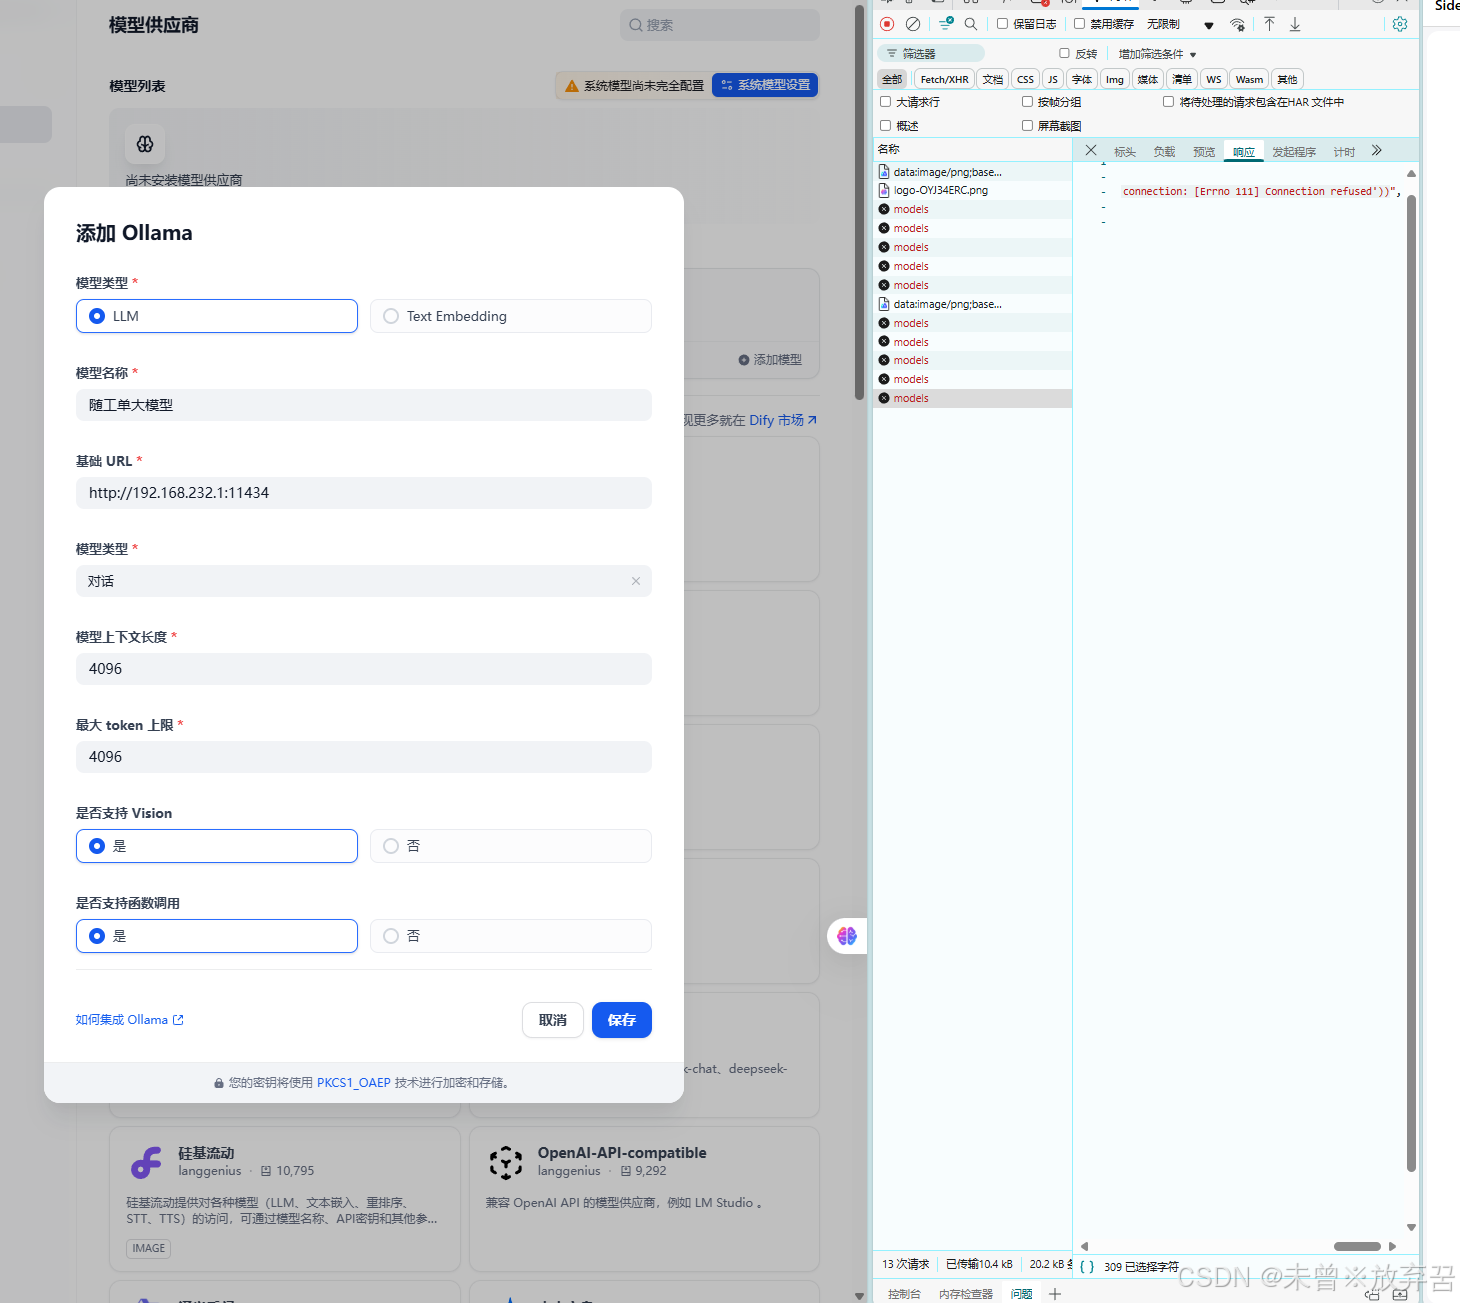Check include pending requests in HAR checkbox
Screen dimensions: 1460x1303
coord(1168,102)
